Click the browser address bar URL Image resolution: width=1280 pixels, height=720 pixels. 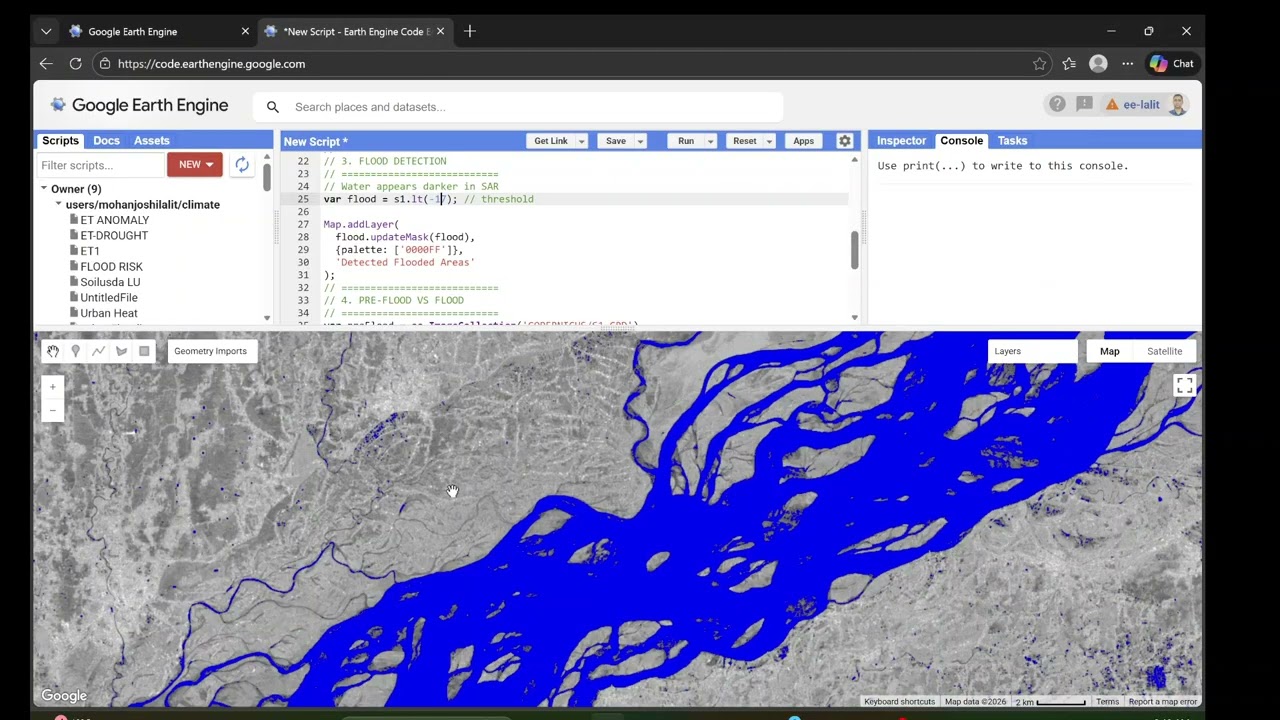pyautogui.click(x=211, y=63)
